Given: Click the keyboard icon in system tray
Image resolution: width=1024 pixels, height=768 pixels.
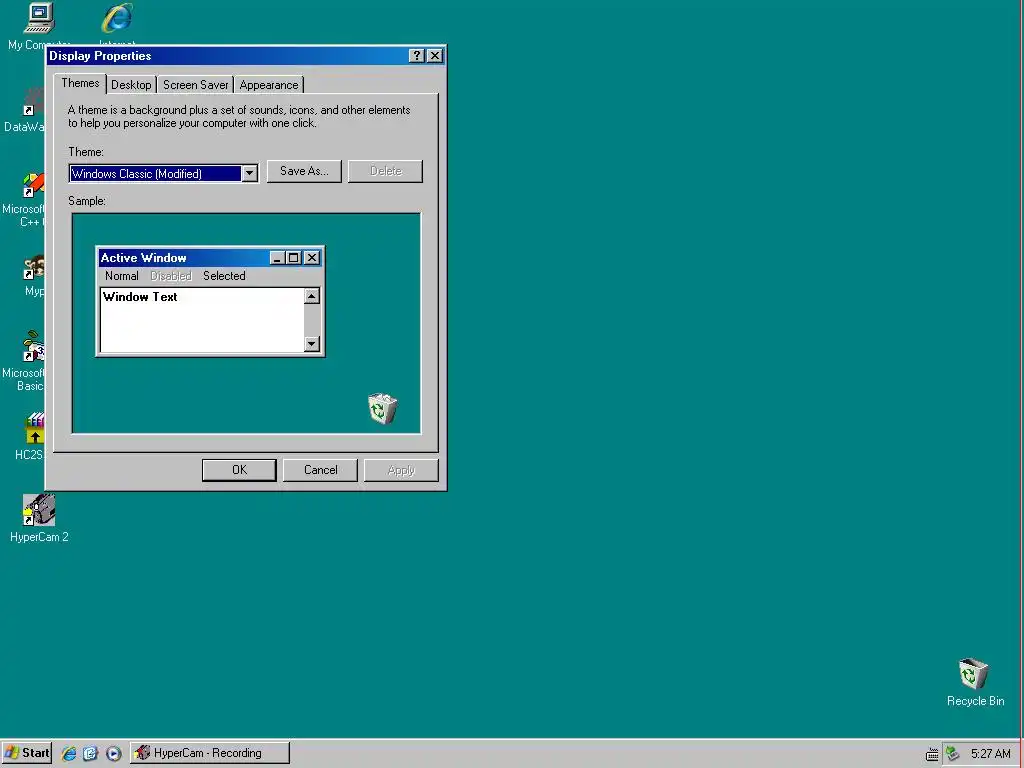Looking at the screenshot, I should pyautogui.click(x=932, y=754).
